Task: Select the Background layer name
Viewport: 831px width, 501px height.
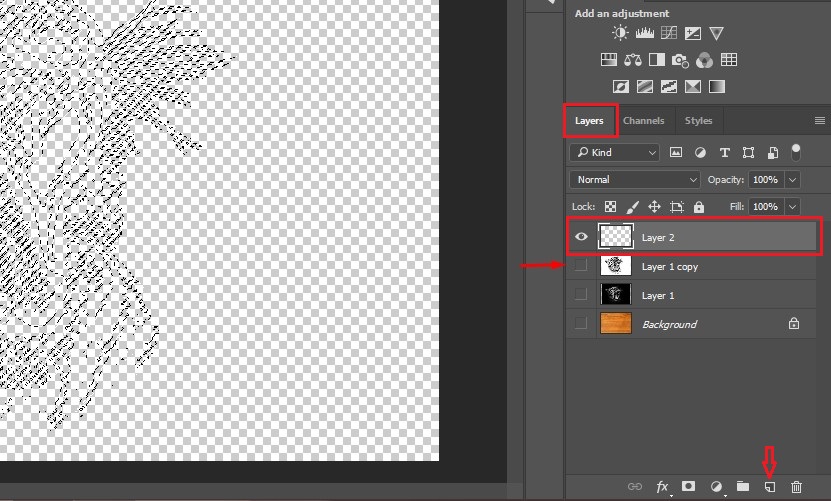Action: coord(670,324)
